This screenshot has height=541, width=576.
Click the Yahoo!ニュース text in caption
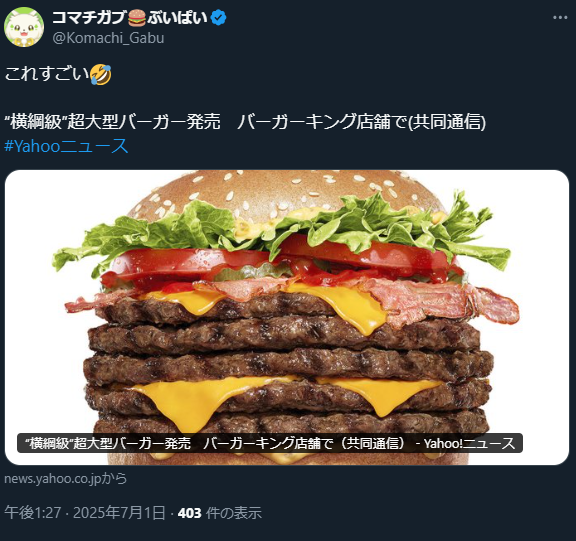coord(469,443)
